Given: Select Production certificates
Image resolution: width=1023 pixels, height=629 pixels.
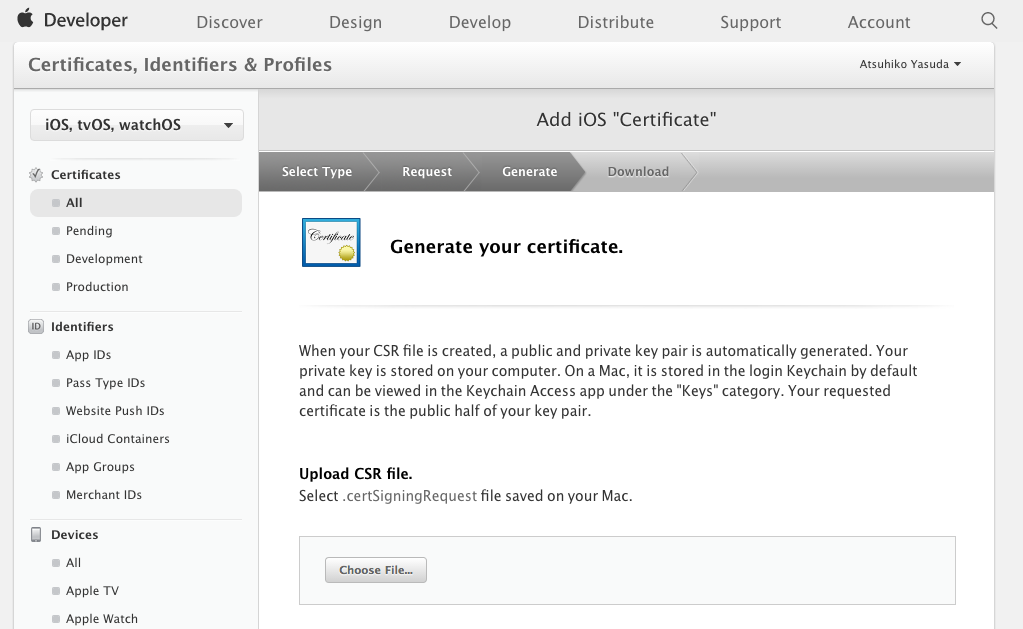Looking at the screenshot, I should pyautogui.click(x=97, y=287).
